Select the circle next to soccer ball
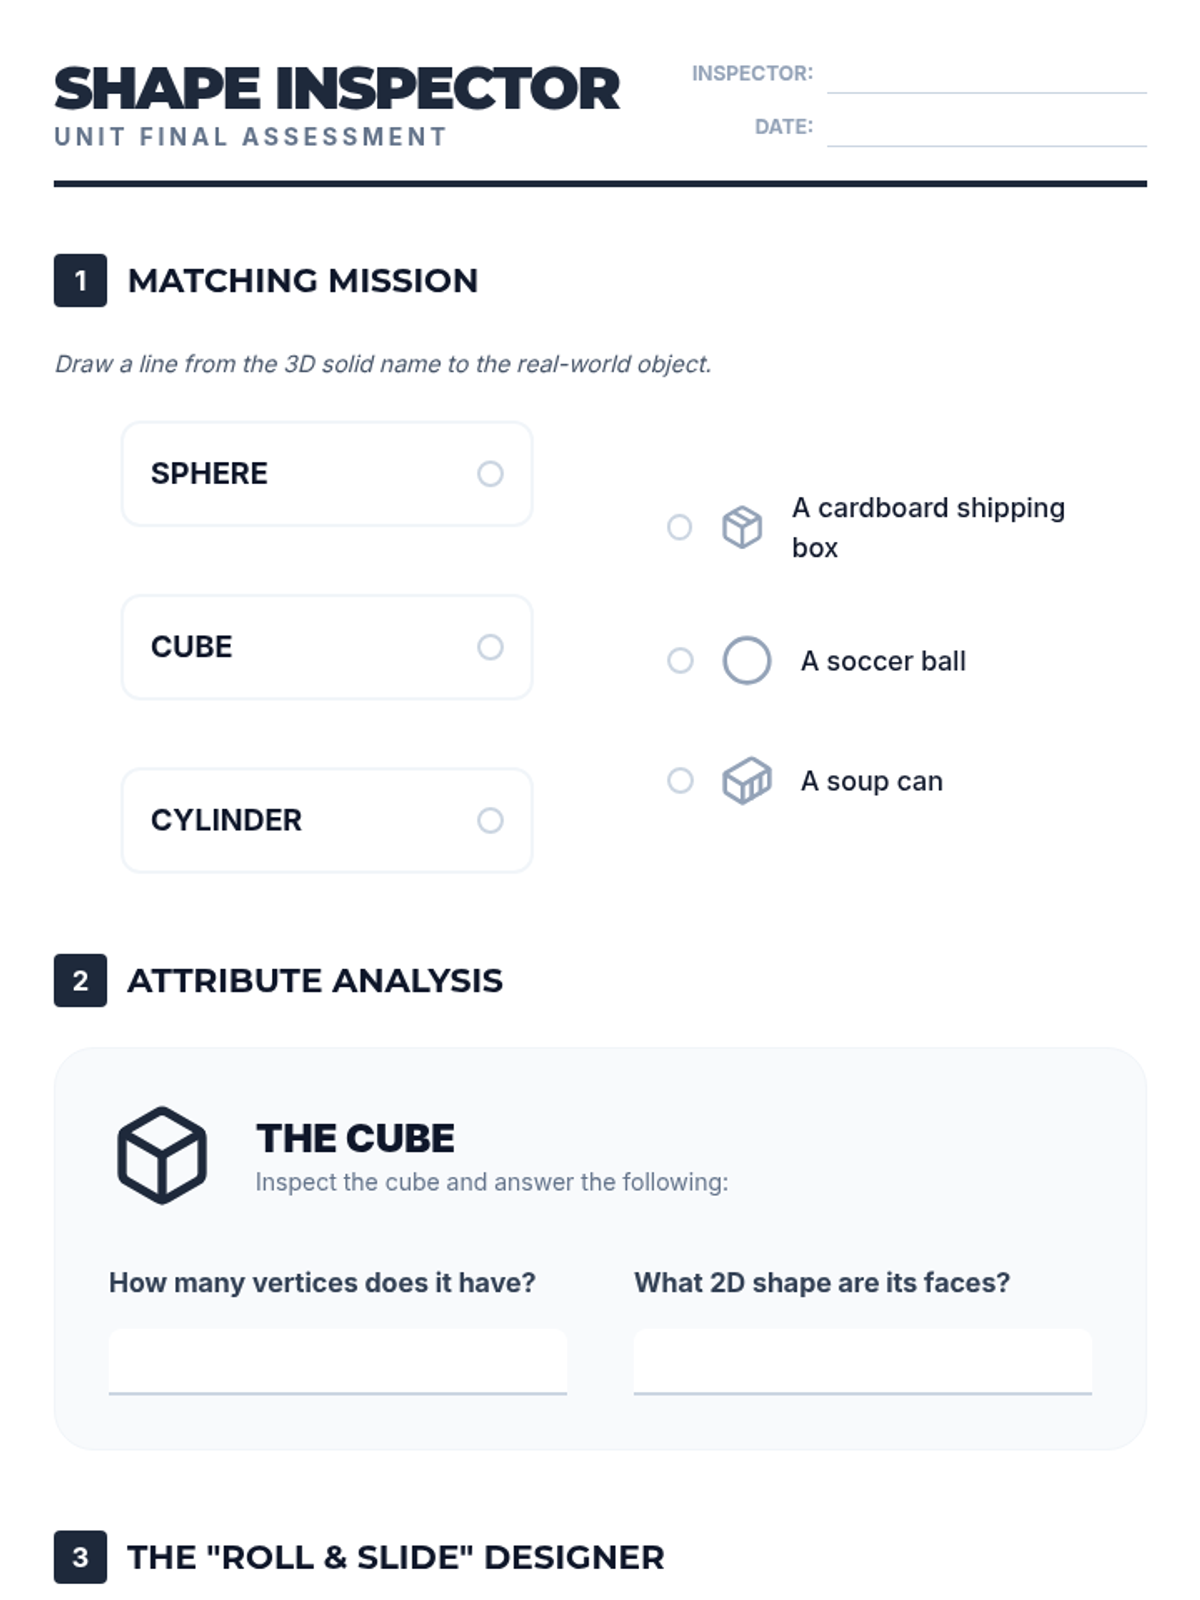Image resolution: width=1200 pixels, height=1600 pixels. (x=680, y=660)
